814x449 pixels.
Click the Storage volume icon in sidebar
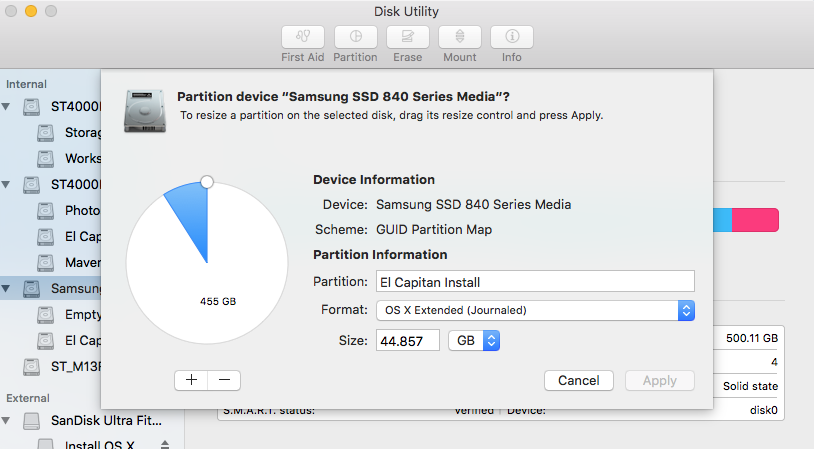(x=46, y=133)
